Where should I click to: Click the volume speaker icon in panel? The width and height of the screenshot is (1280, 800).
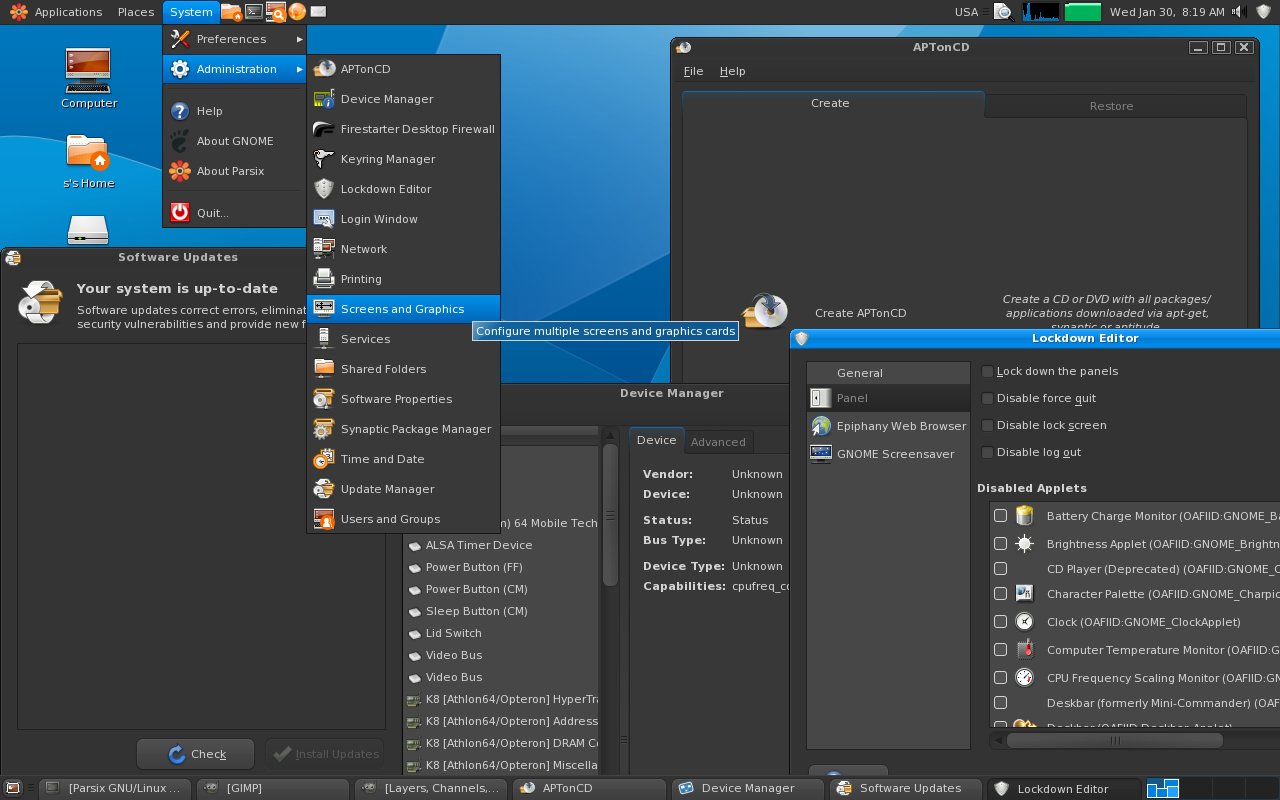1239,12
